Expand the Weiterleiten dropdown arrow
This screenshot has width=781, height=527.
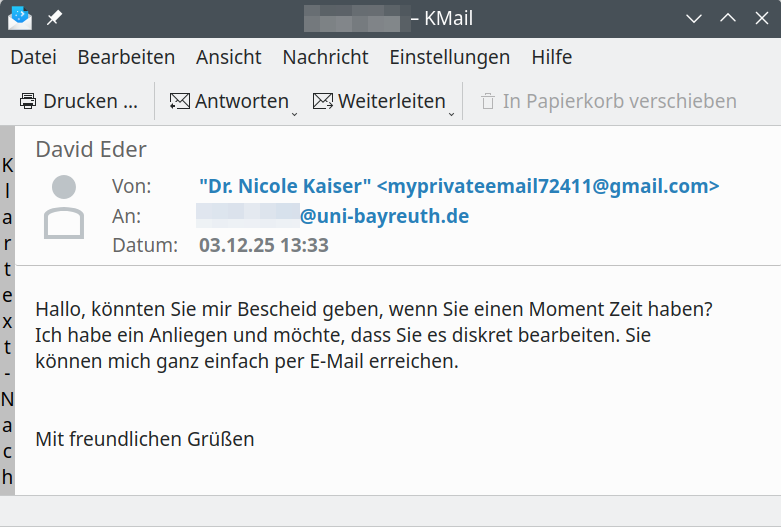[451, 114]
